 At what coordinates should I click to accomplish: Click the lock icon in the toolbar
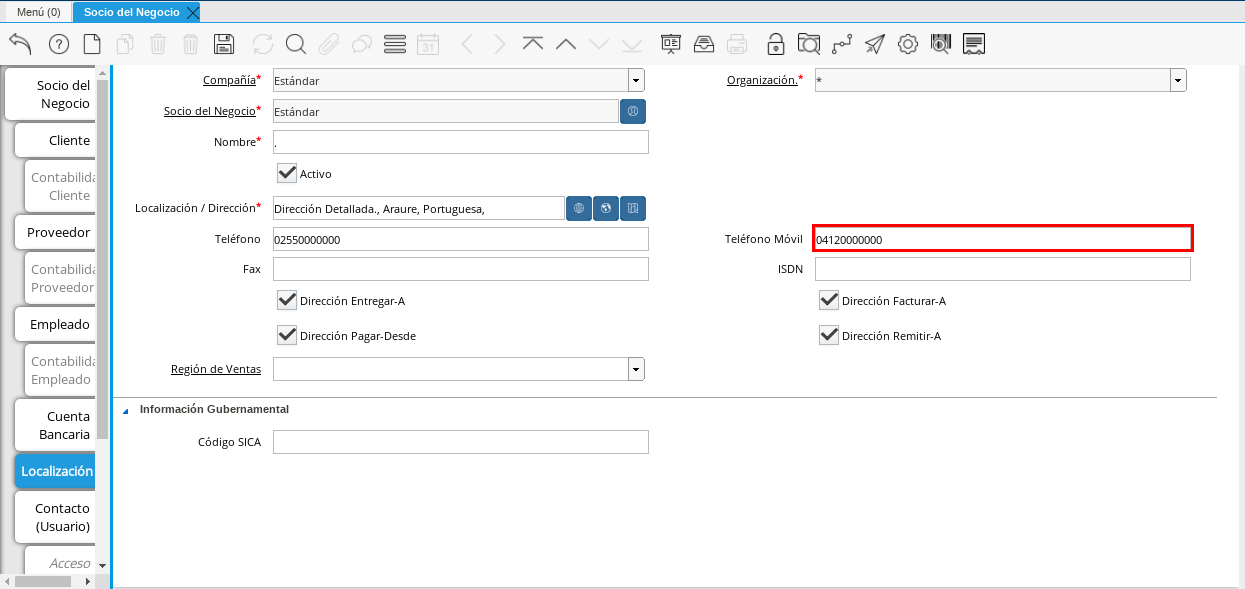coord(775,44)
